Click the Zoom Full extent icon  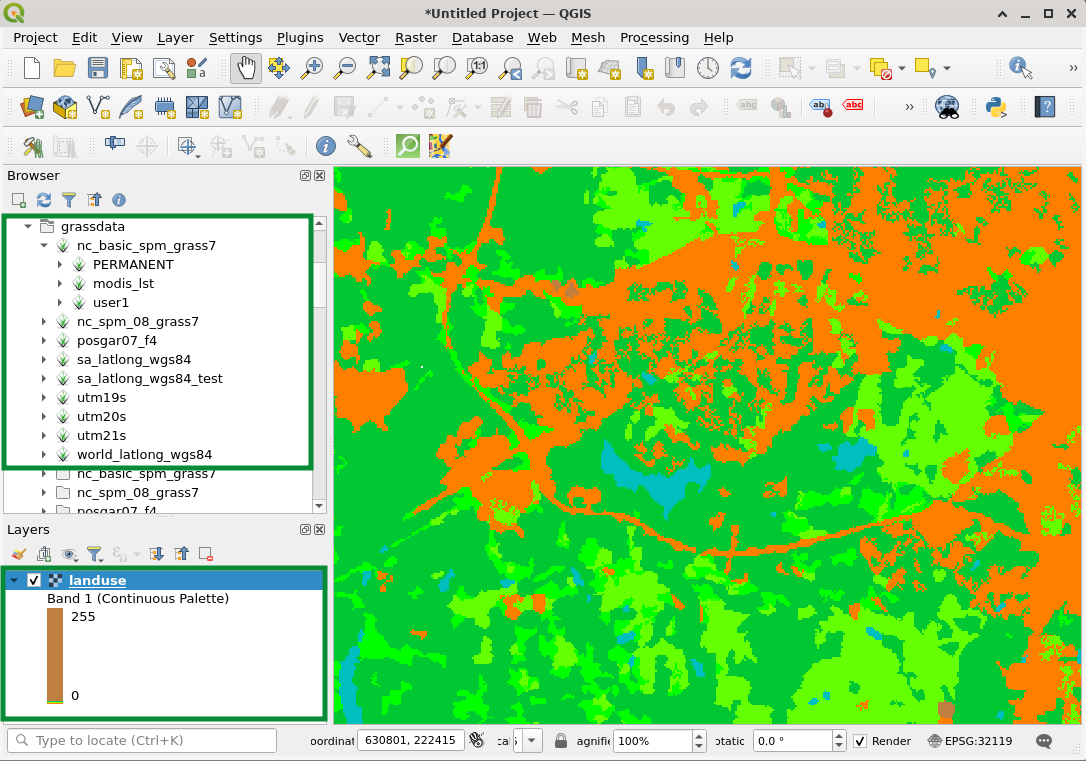[x=378, y=68]
